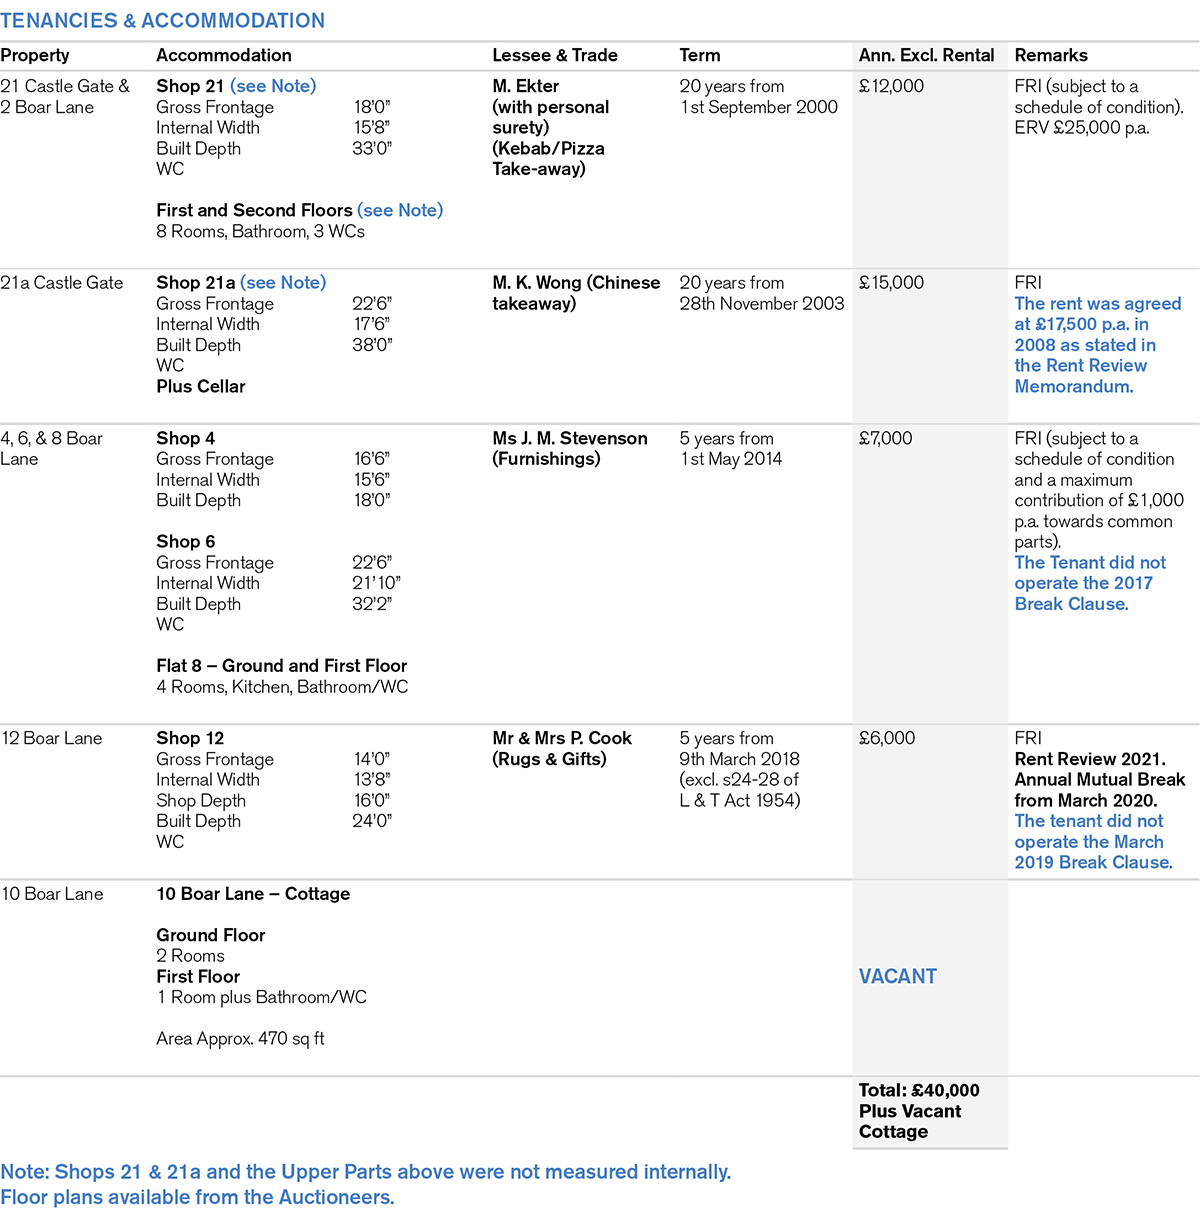Click the March 2019 Break Clause remark
This screenshot has height=1224, width=1200.
(x=1092, y=842)
